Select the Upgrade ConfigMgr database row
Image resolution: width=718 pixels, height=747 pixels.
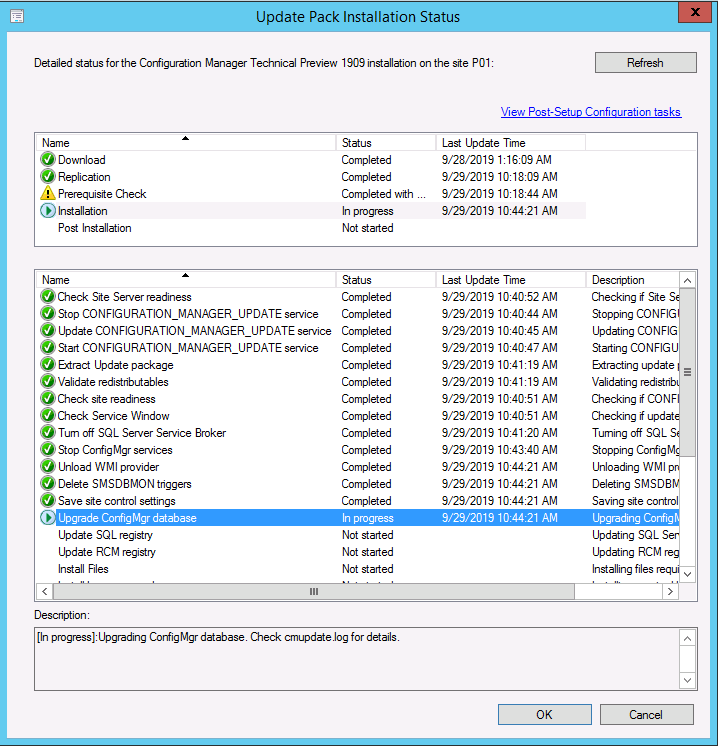358,518
